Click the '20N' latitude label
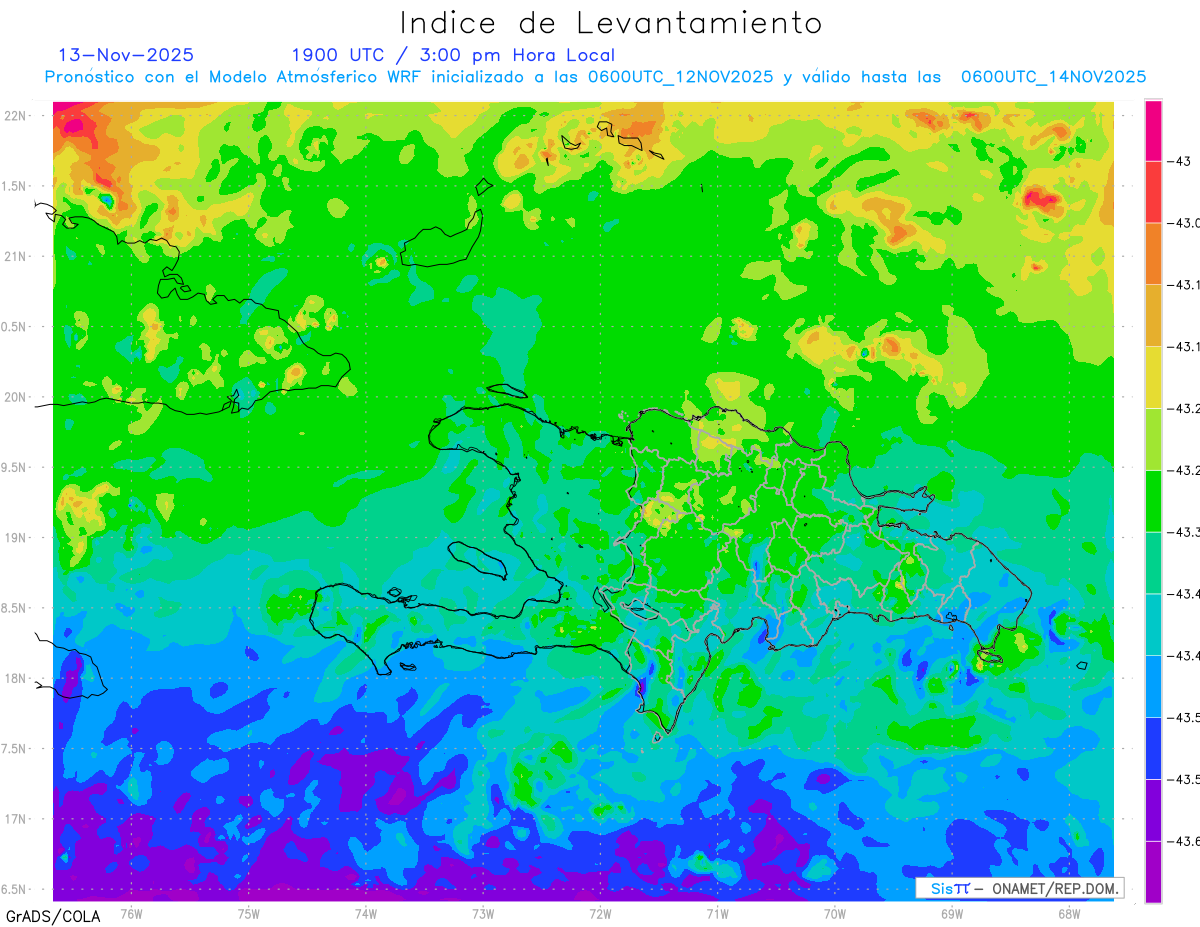 [x=17, y=397]
